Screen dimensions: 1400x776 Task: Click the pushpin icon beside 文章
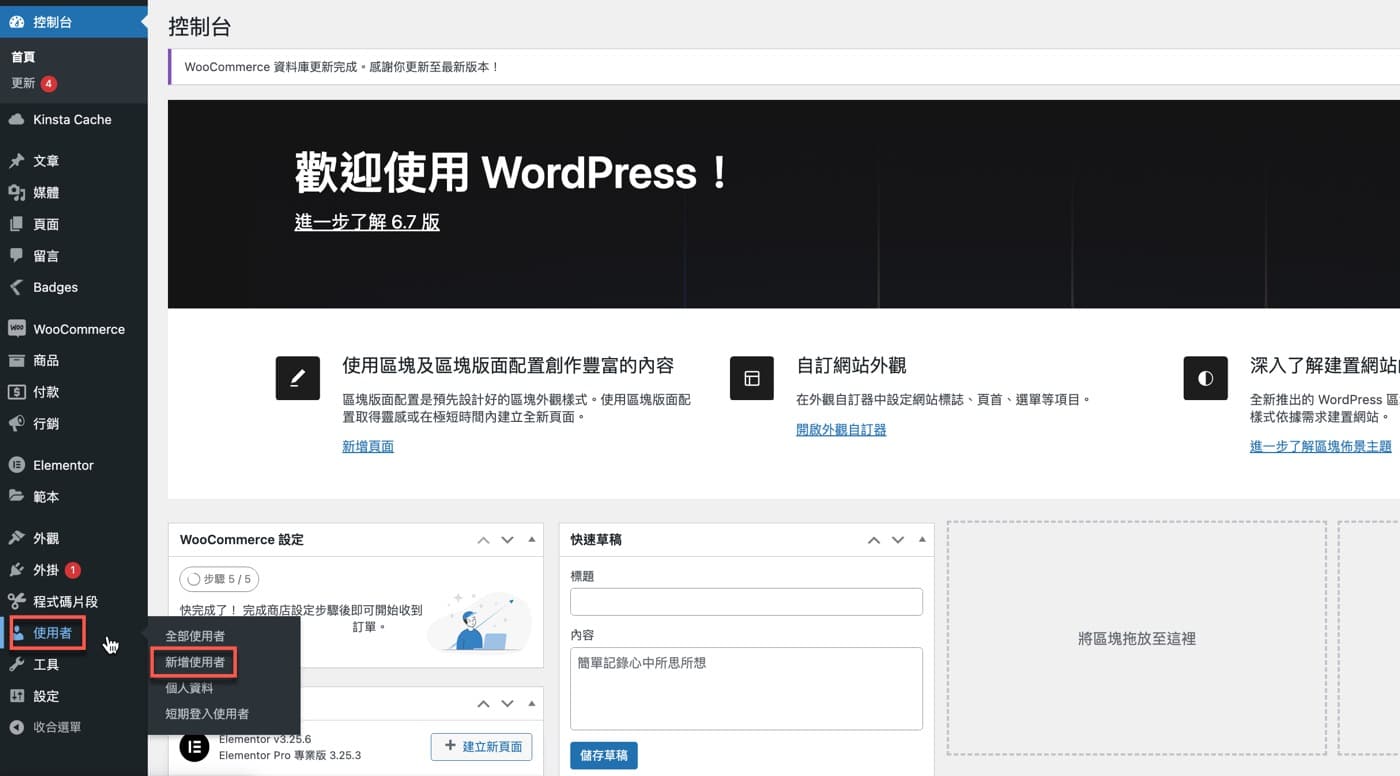point(16,161)
